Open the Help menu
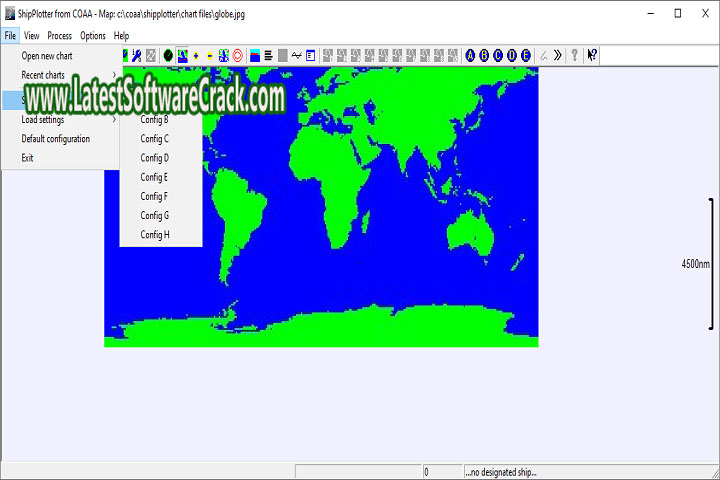 point(121,35)
